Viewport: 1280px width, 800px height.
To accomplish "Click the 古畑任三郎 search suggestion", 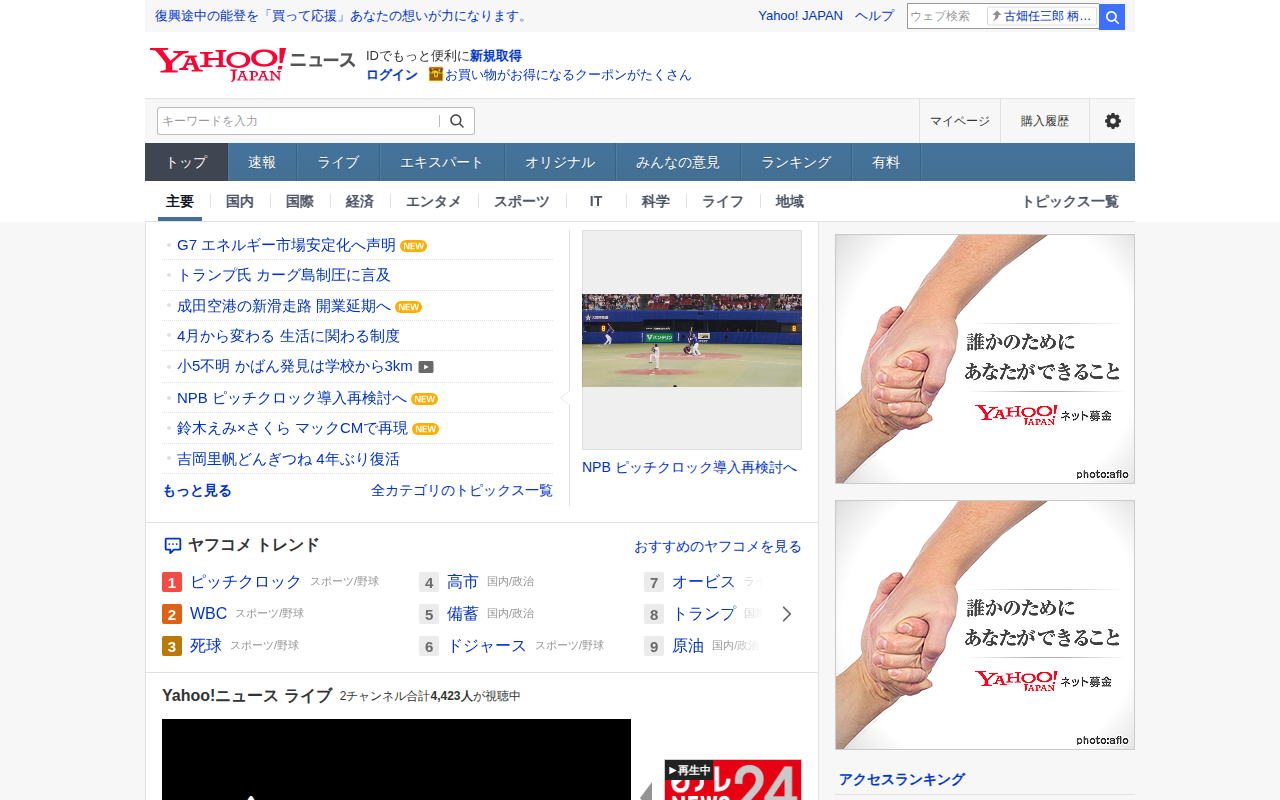I will pos(1042,16).
